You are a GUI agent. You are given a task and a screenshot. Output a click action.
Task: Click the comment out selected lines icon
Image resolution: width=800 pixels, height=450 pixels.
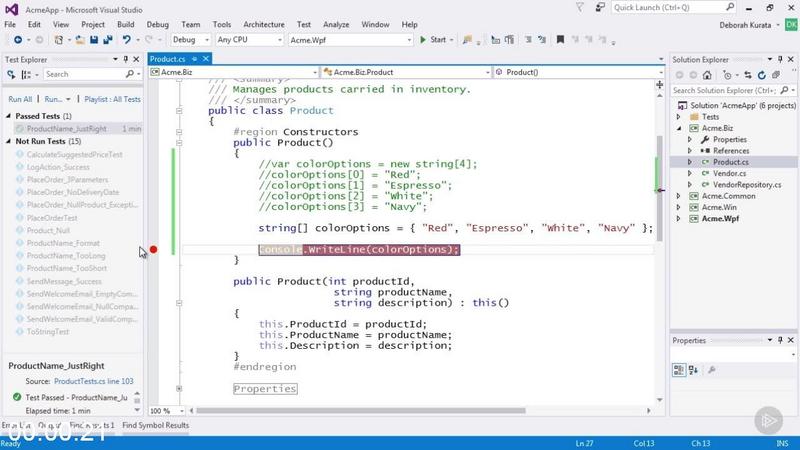pyautogui.click(x=528, y=39)
